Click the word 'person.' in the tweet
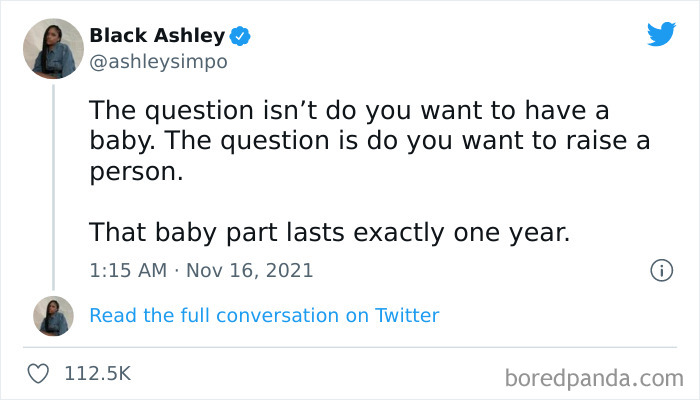700x400 pixels. coord(137,171)
